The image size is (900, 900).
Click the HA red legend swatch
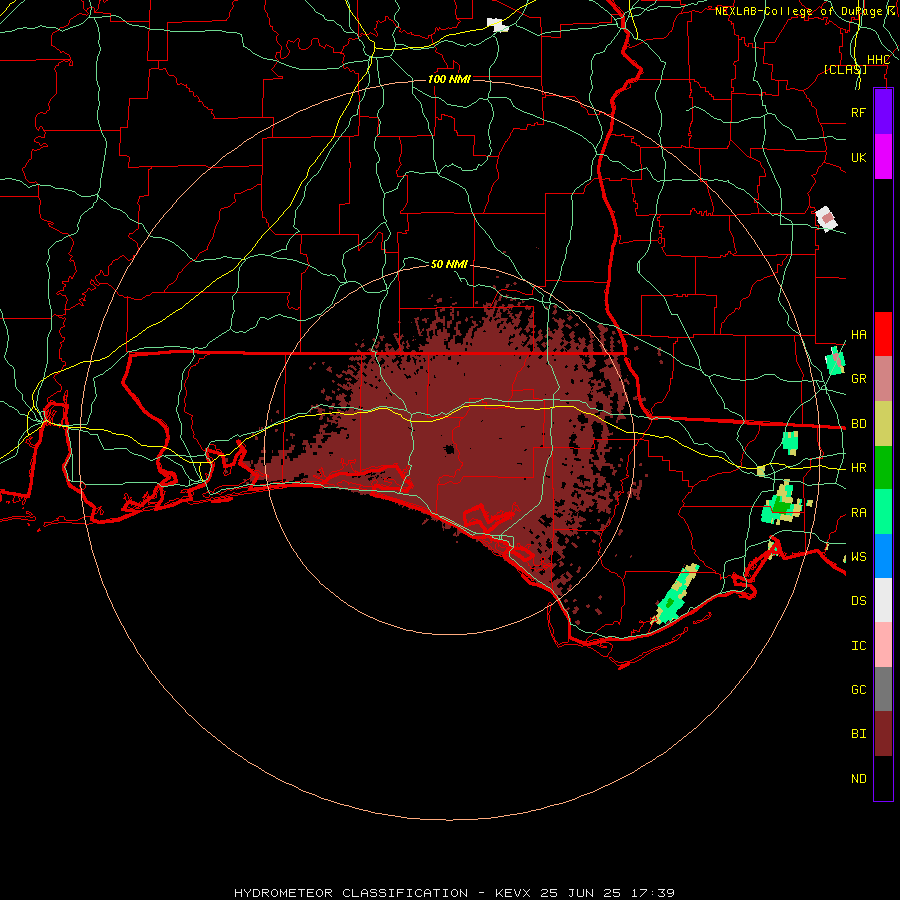point(883,334)
